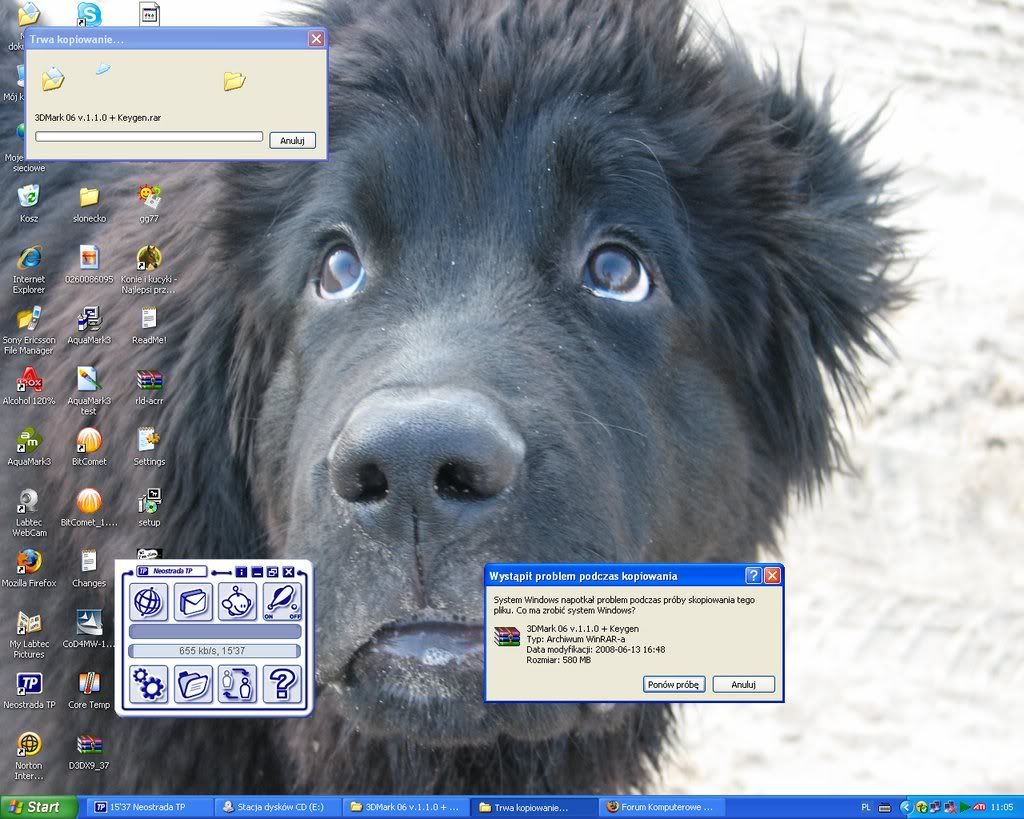Switch to 'Stacja dysków CD (E:)' taskbar window
Screen dimensions: 1024x819
(x=277, y=807)
